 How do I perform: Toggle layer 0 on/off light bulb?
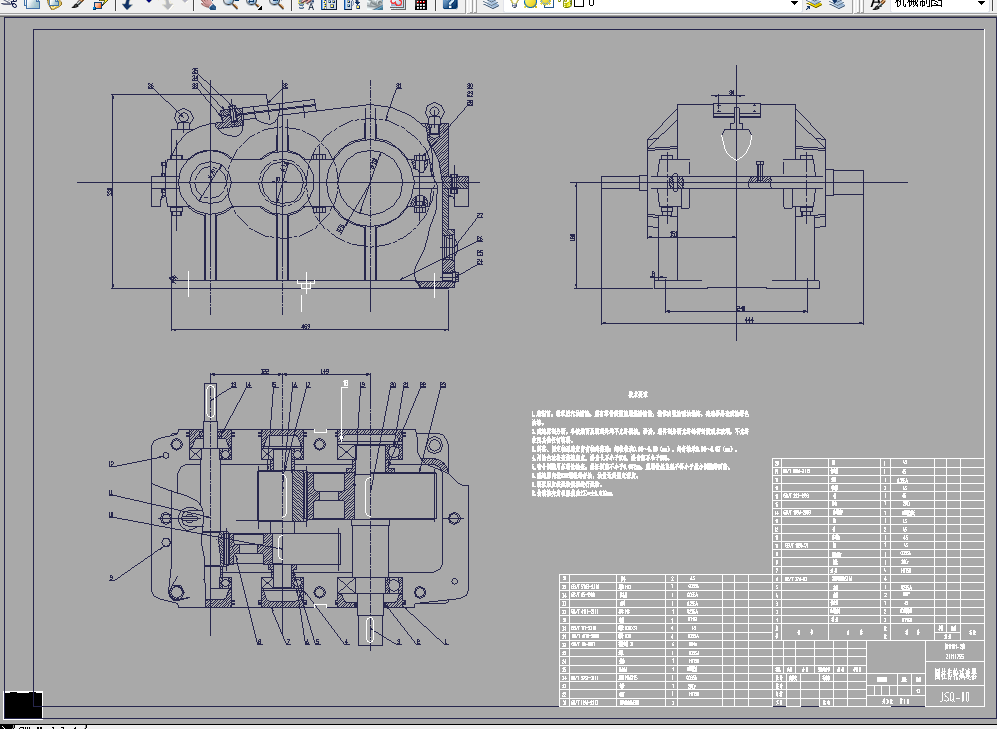[515, 4]
